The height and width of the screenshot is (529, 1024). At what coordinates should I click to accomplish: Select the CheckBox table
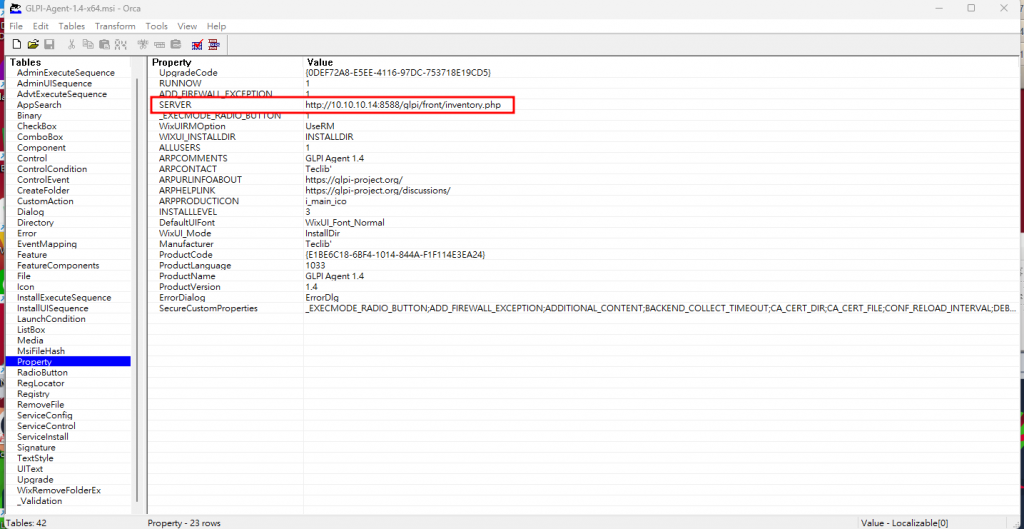point(37,126)
